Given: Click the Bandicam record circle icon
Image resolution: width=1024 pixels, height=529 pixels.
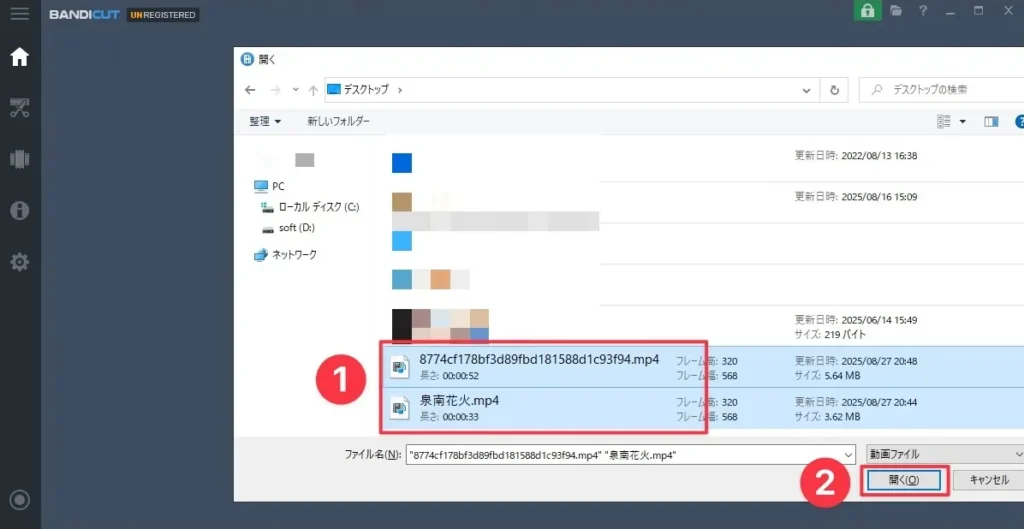Looking at the screenshot, I should coord(20,500).
